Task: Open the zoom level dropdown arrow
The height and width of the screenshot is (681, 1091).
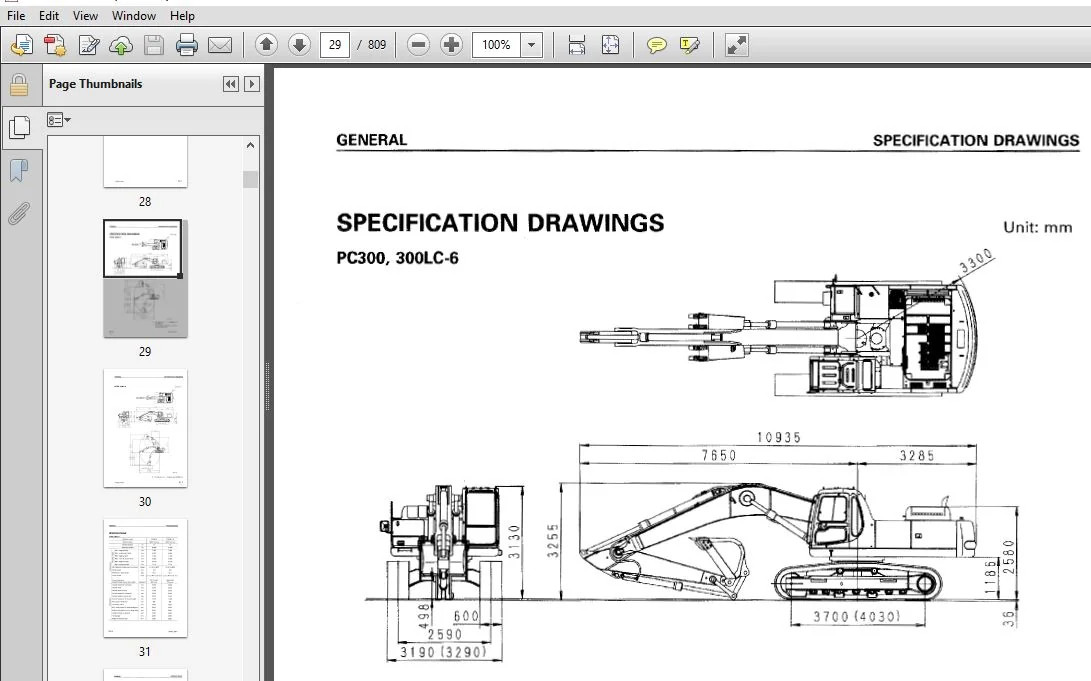Action: pyautogui.click(x=532, y=45)
